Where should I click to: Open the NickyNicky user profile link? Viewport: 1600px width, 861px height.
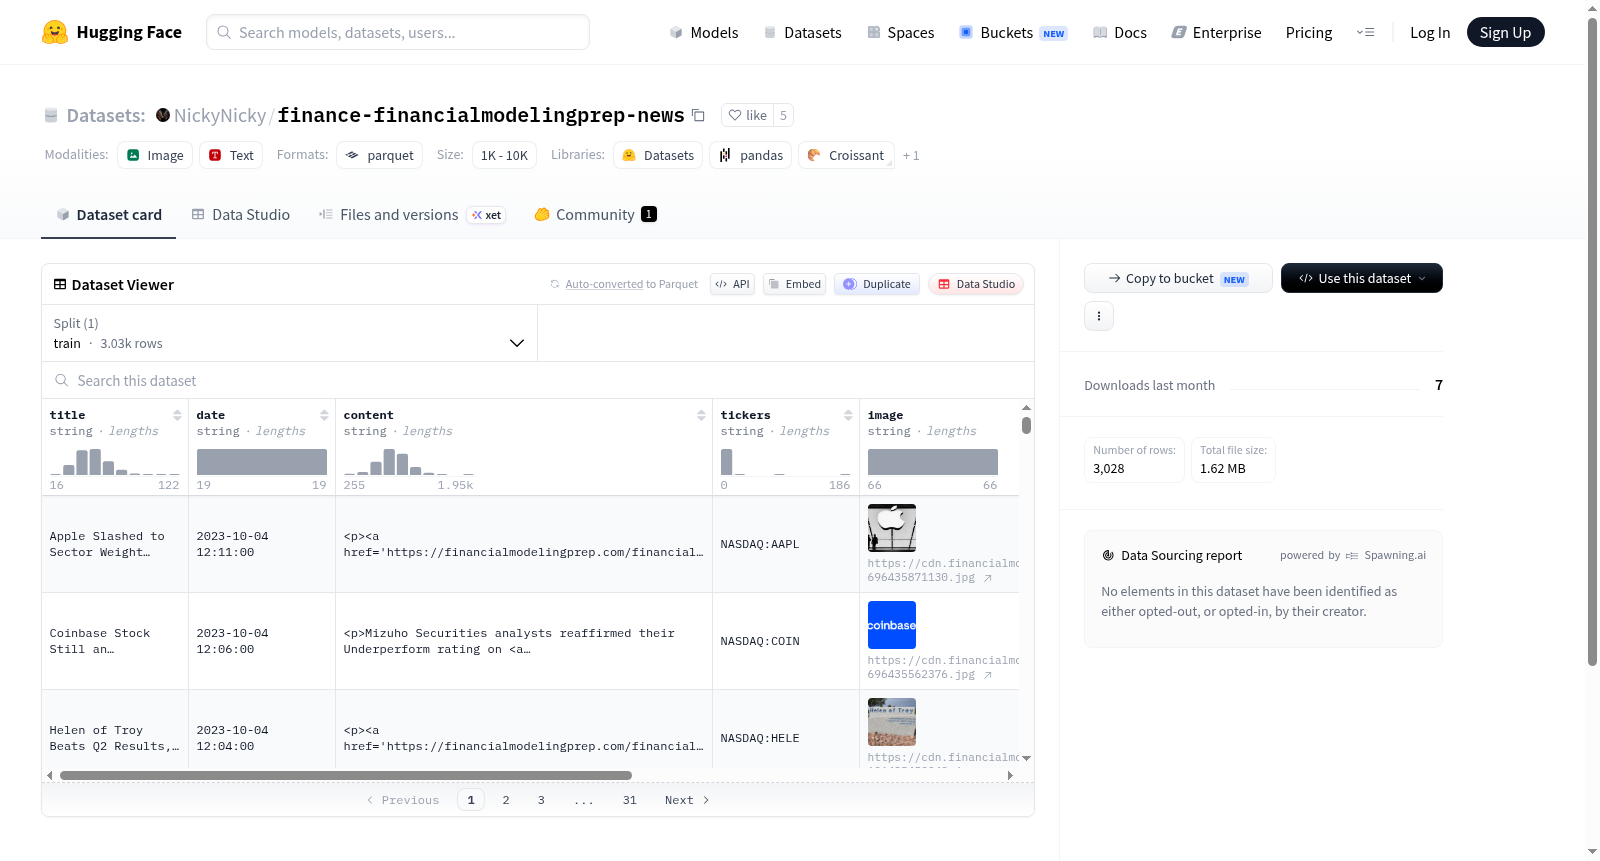pos(220,115)
